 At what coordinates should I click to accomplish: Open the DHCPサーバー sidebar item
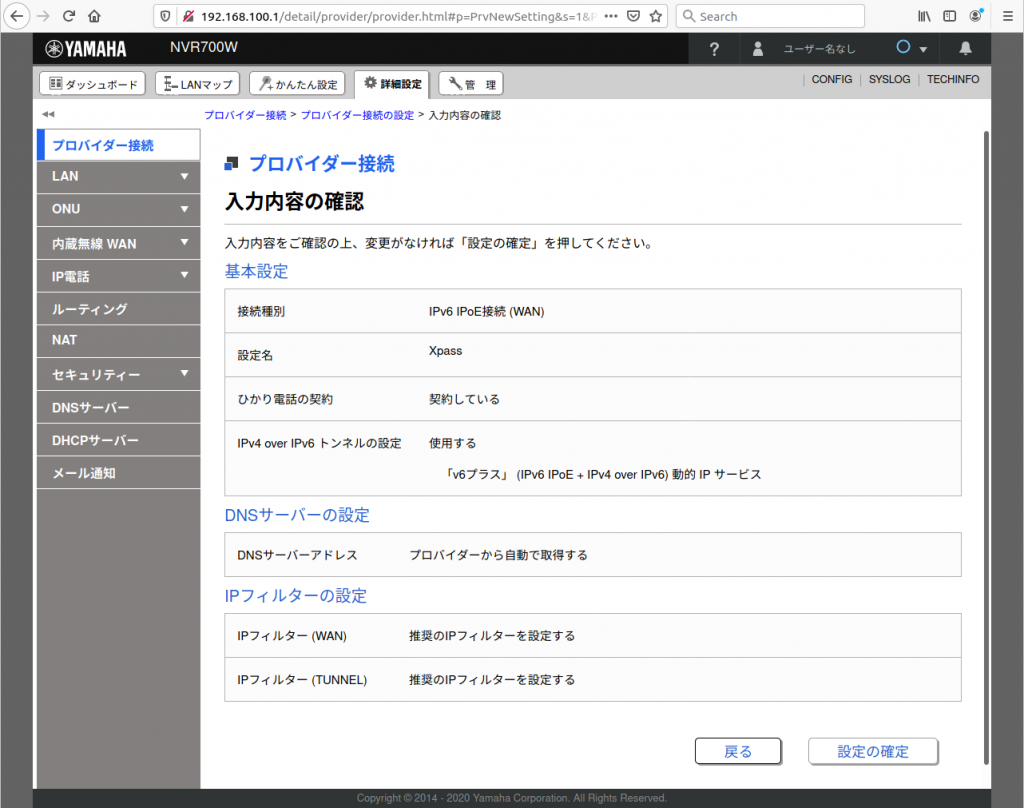point(118,440)
